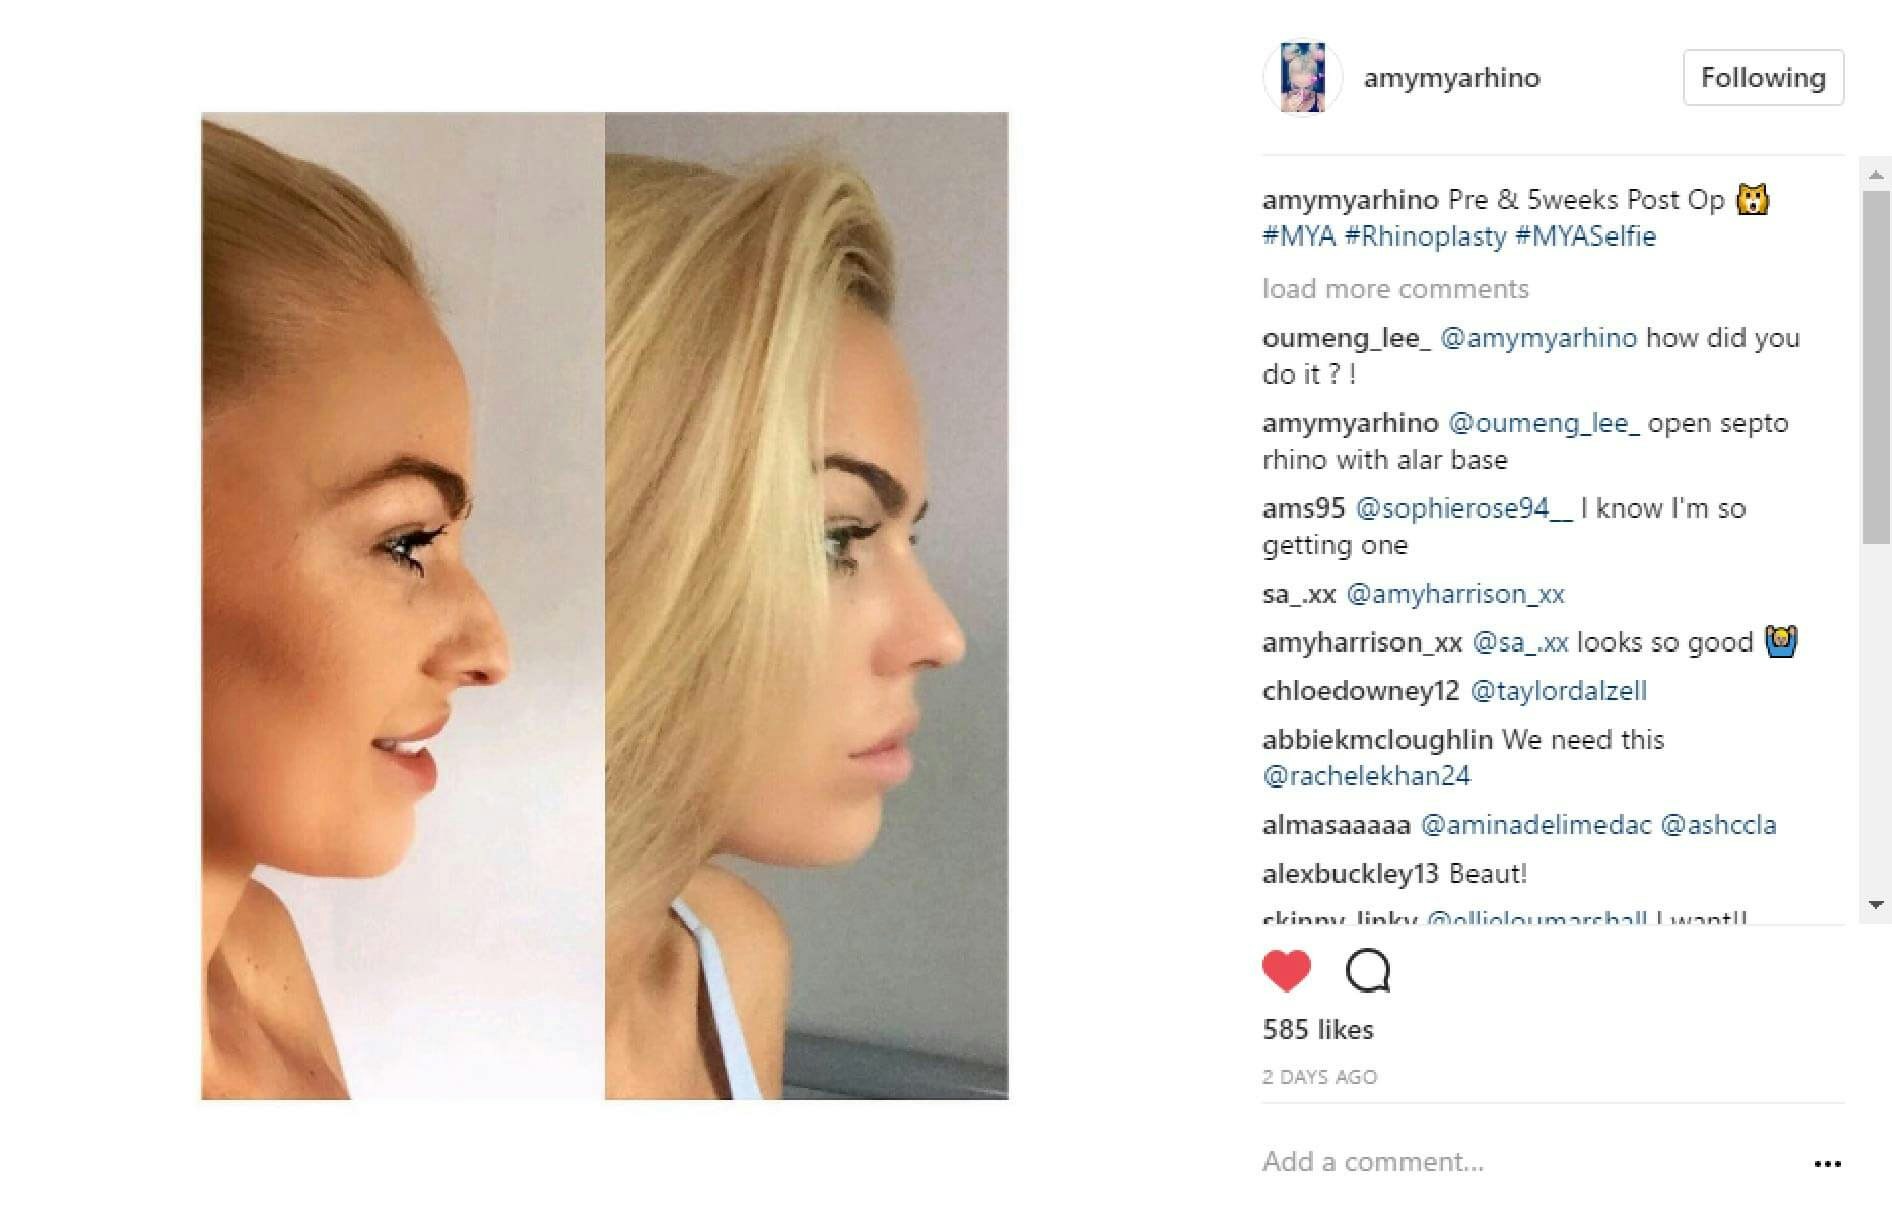Open @taylordalzell mention link
Image resolution: width=1892 pixels, height=1216 pixels.
(1559, 691)
